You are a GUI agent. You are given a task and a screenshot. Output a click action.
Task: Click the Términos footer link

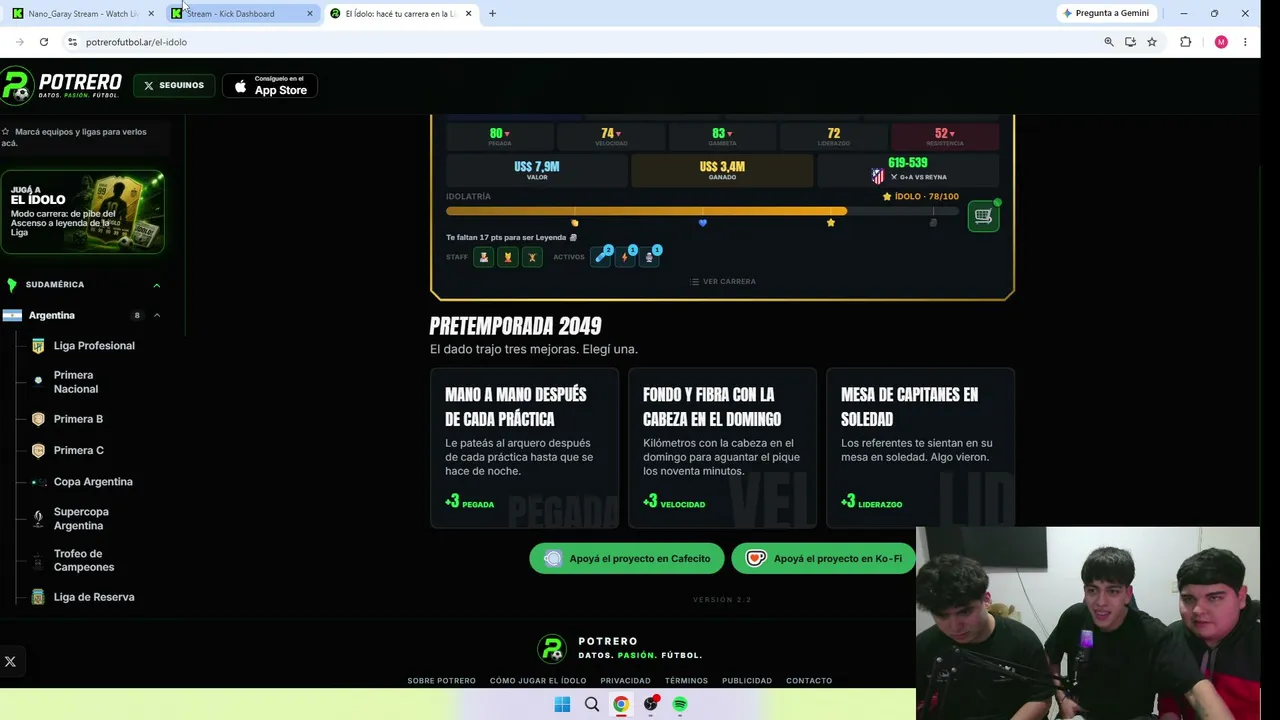pyautogui.click(x=686, y=681)
